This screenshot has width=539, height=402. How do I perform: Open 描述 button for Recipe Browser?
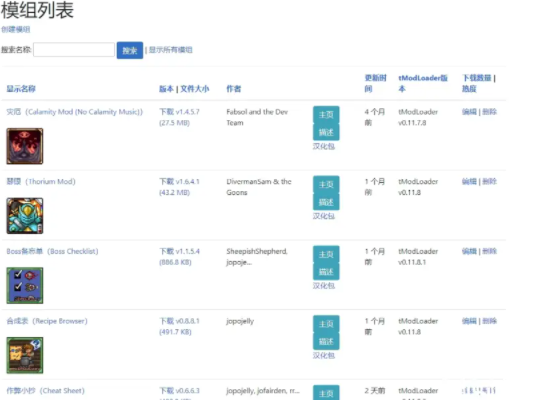point(326,342)
